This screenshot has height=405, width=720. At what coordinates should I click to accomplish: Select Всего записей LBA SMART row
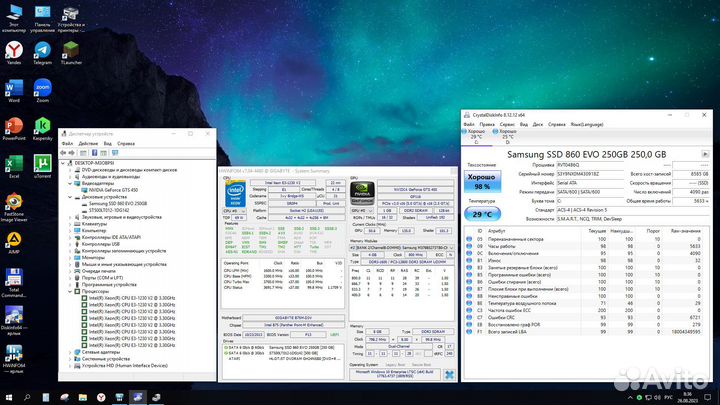pyautogui.click(x=584, y=332)
